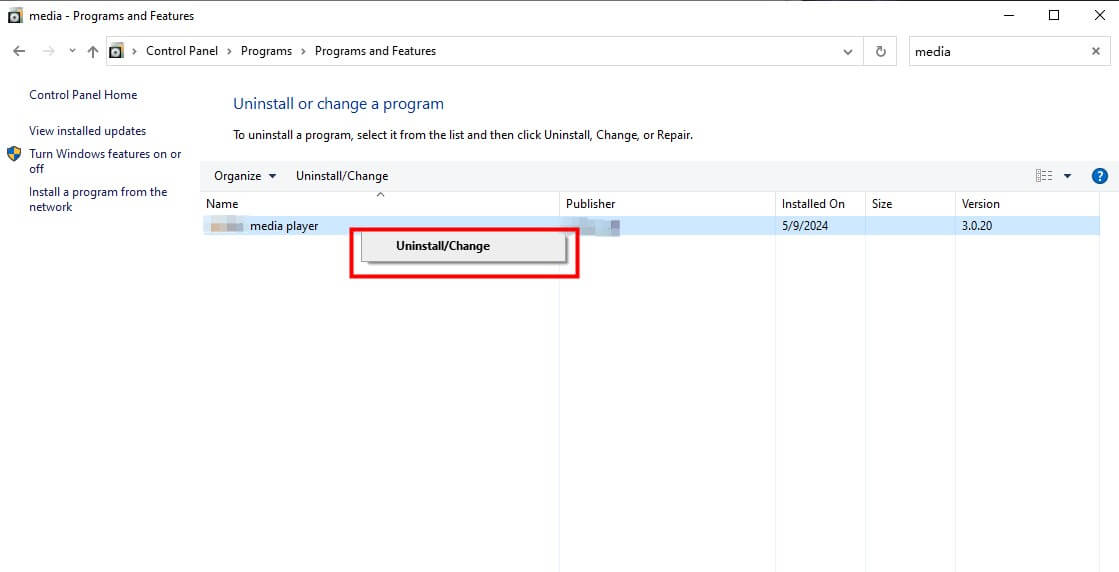The width and height of the screenshot is (1119, 572).
Task: Click Uninstall/Change in the toolbar
Action: (x=342, y=176)
